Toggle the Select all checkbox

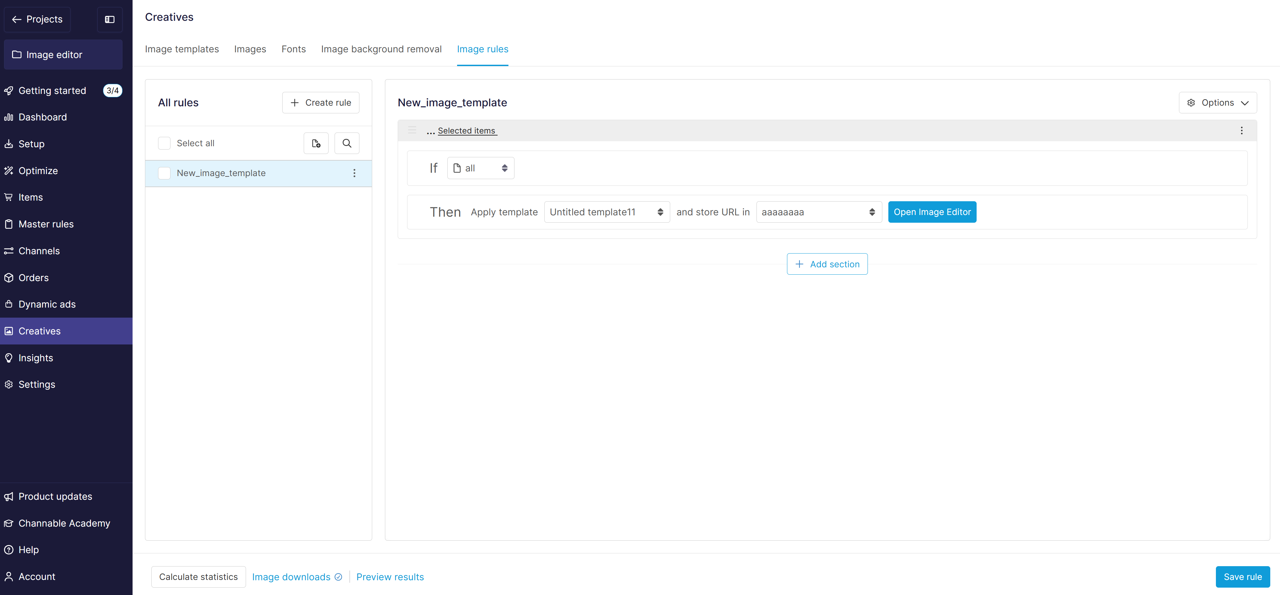tap(164, 143)
